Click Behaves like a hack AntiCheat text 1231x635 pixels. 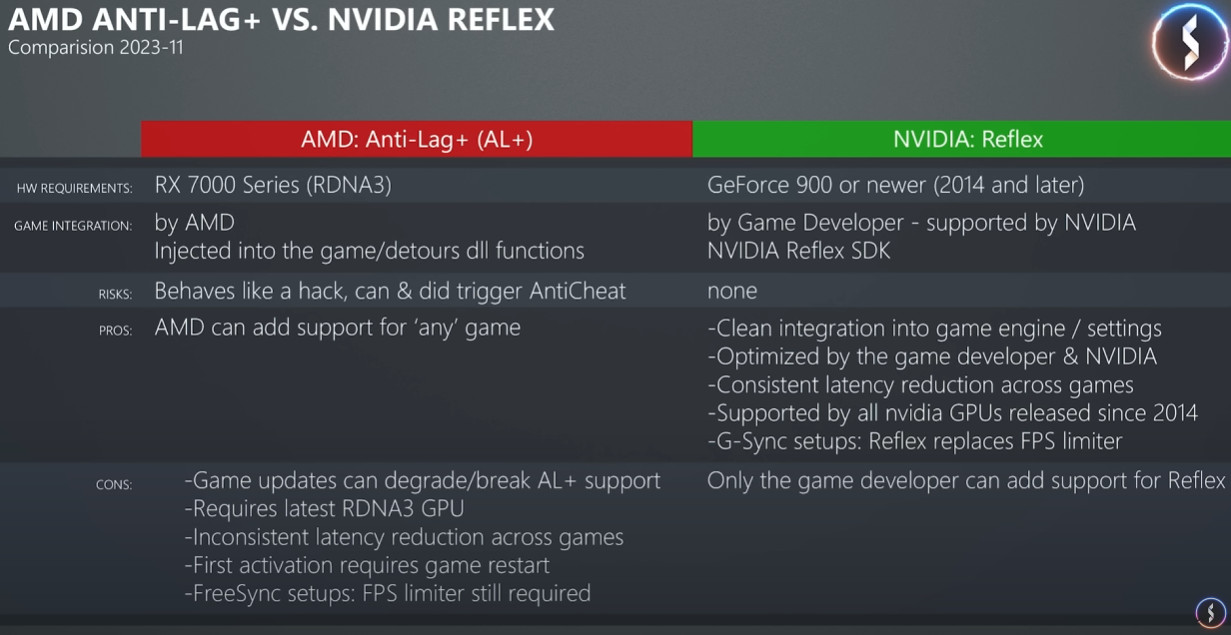(390, 291)
